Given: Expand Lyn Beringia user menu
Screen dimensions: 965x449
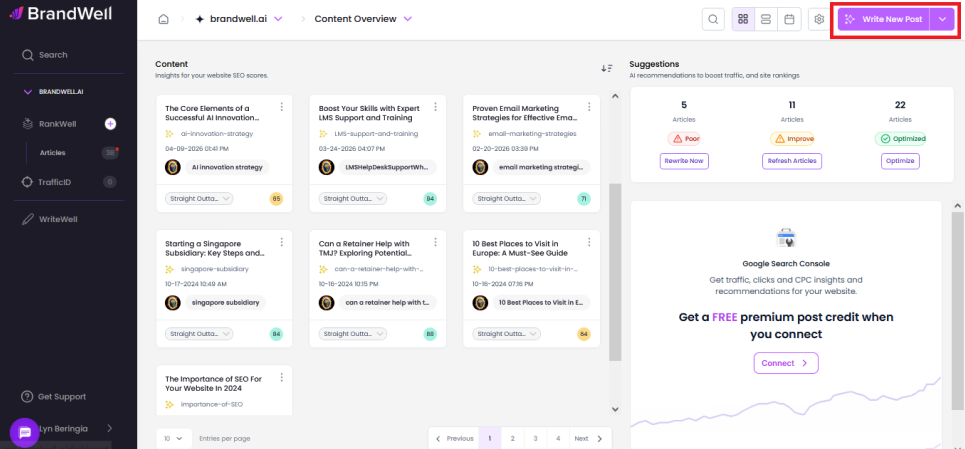Looking at the screenshot, I should coord(110,428).
